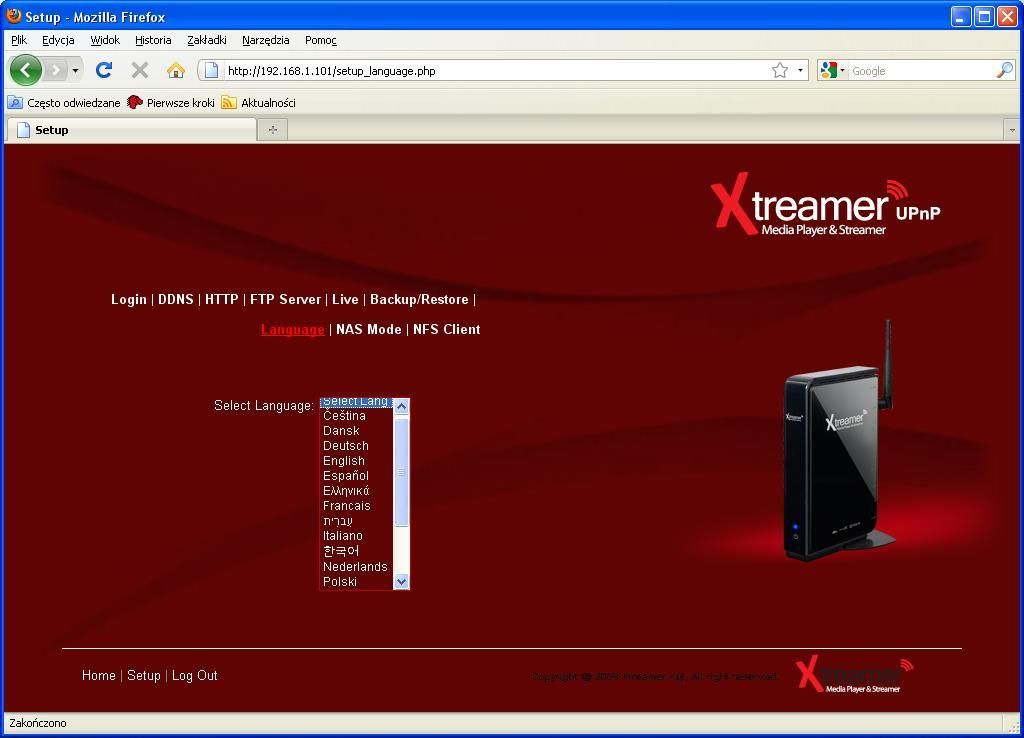Focus the Google search field
Viewport: 1024px width, 738px height.
coord(922,71)
